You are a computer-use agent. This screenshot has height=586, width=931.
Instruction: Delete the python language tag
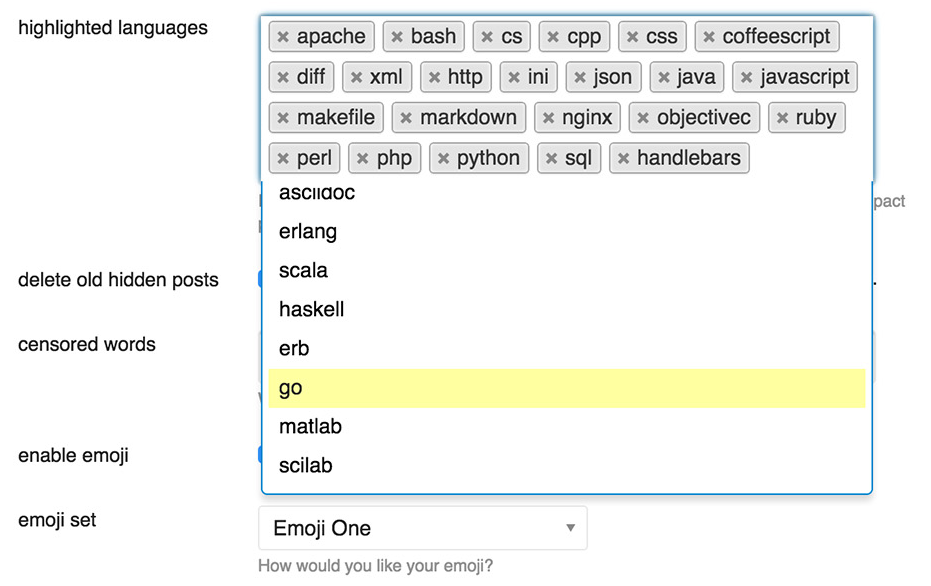click(x=444, y=158)
